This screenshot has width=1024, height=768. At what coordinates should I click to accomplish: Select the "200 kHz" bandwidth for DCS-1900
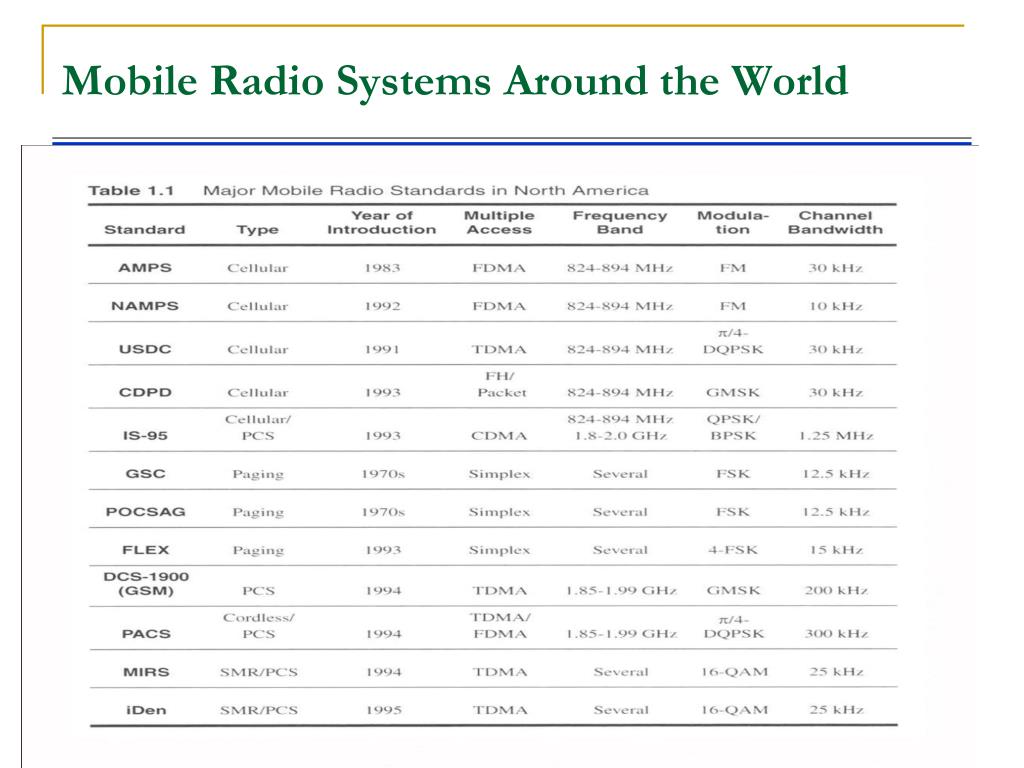pos(837,590)
